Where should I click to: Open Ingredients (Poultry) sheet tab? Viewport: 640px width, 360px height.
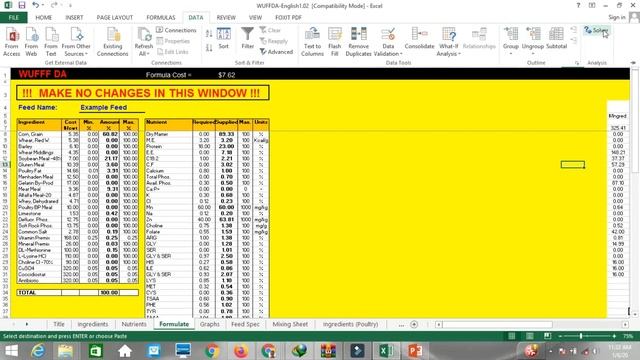click(350, 324)
